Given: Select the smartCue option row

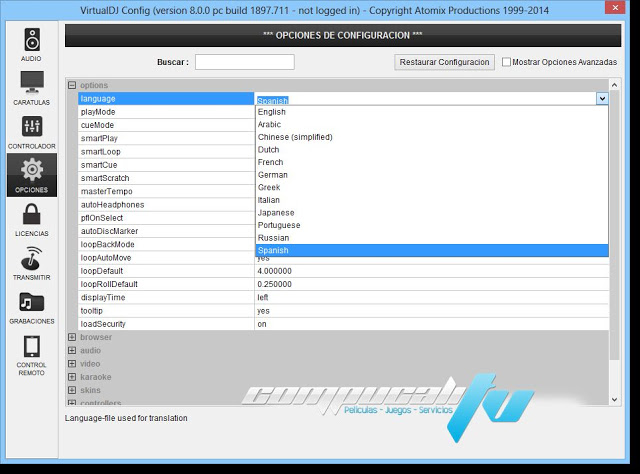Looking at the screenshot, I should click(166, 165).
